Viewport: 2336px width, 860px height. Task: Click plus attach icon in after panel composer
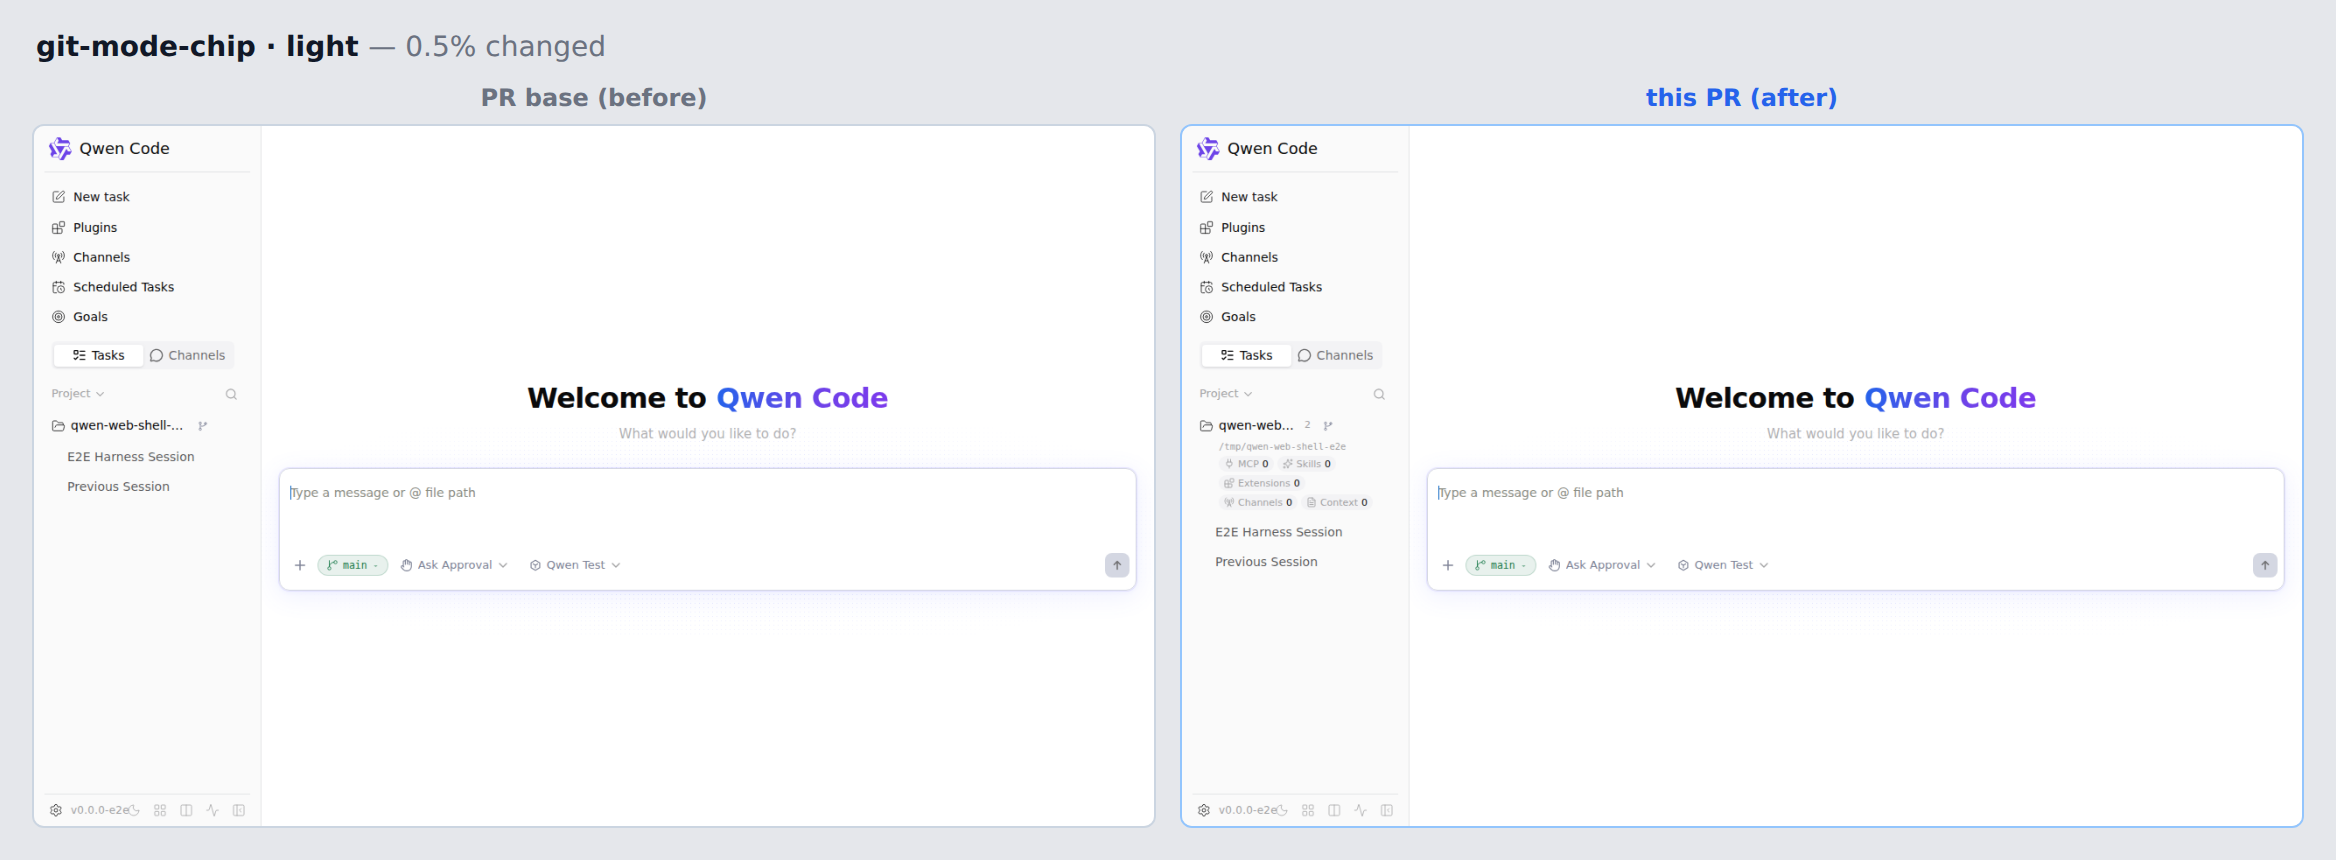tap(1448, 565)
